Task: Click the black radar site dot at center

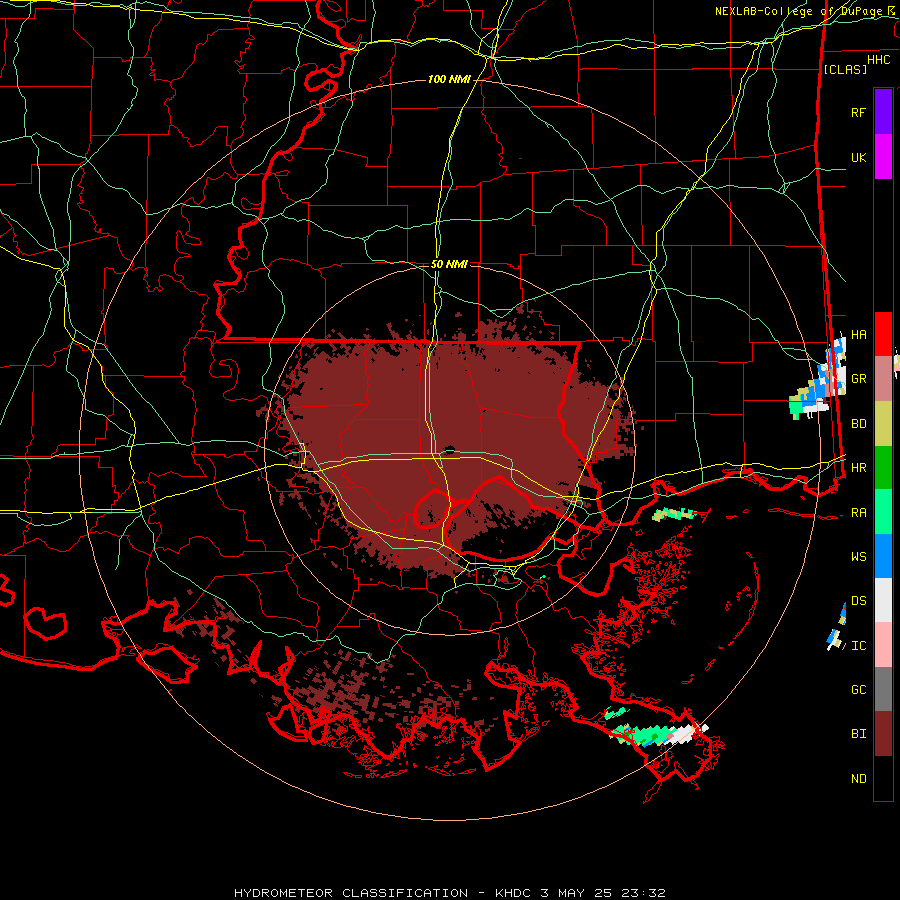Action: point(449,449)
